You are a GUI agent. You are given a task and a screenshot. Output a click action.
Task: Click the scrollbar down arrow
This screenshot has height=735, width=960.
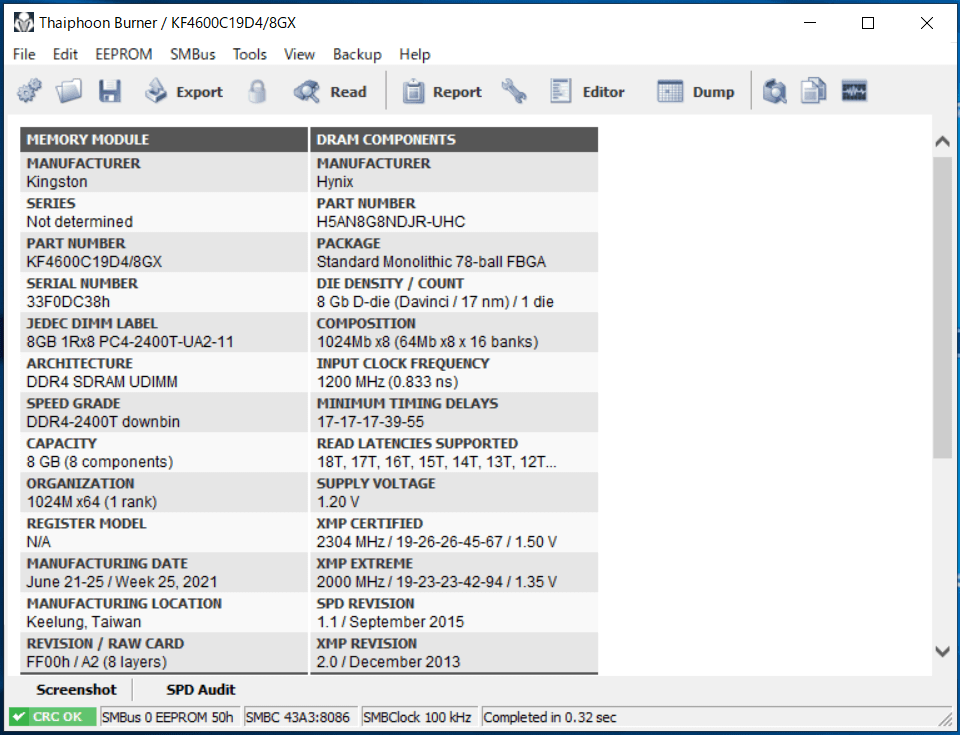(943, 651)
